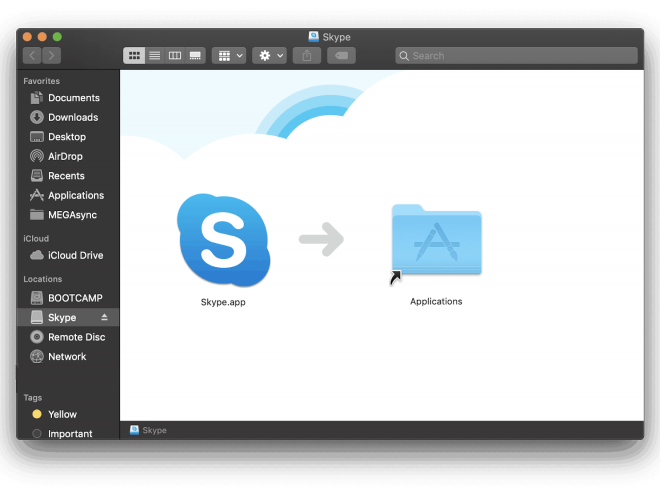Viewport: 660px width, 495px height.
Task: Open Applications in the sidebar favorites
Action: click(x=68, y=195)
